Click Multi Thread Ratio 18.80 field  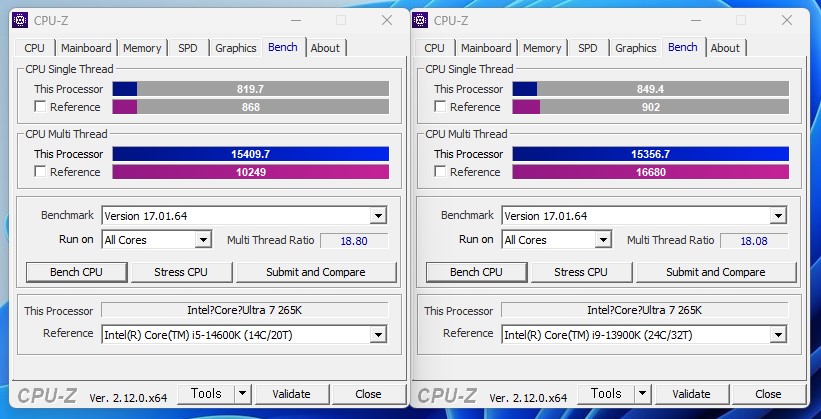(x=354, y=241)
